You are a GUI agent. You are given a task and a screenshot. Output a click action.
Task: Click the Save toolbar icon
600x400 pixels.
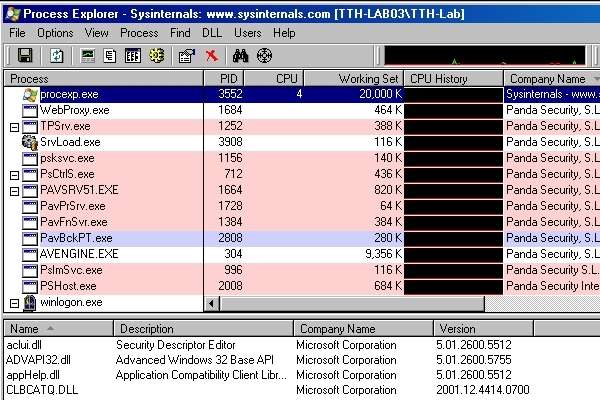tap(25, 56)
